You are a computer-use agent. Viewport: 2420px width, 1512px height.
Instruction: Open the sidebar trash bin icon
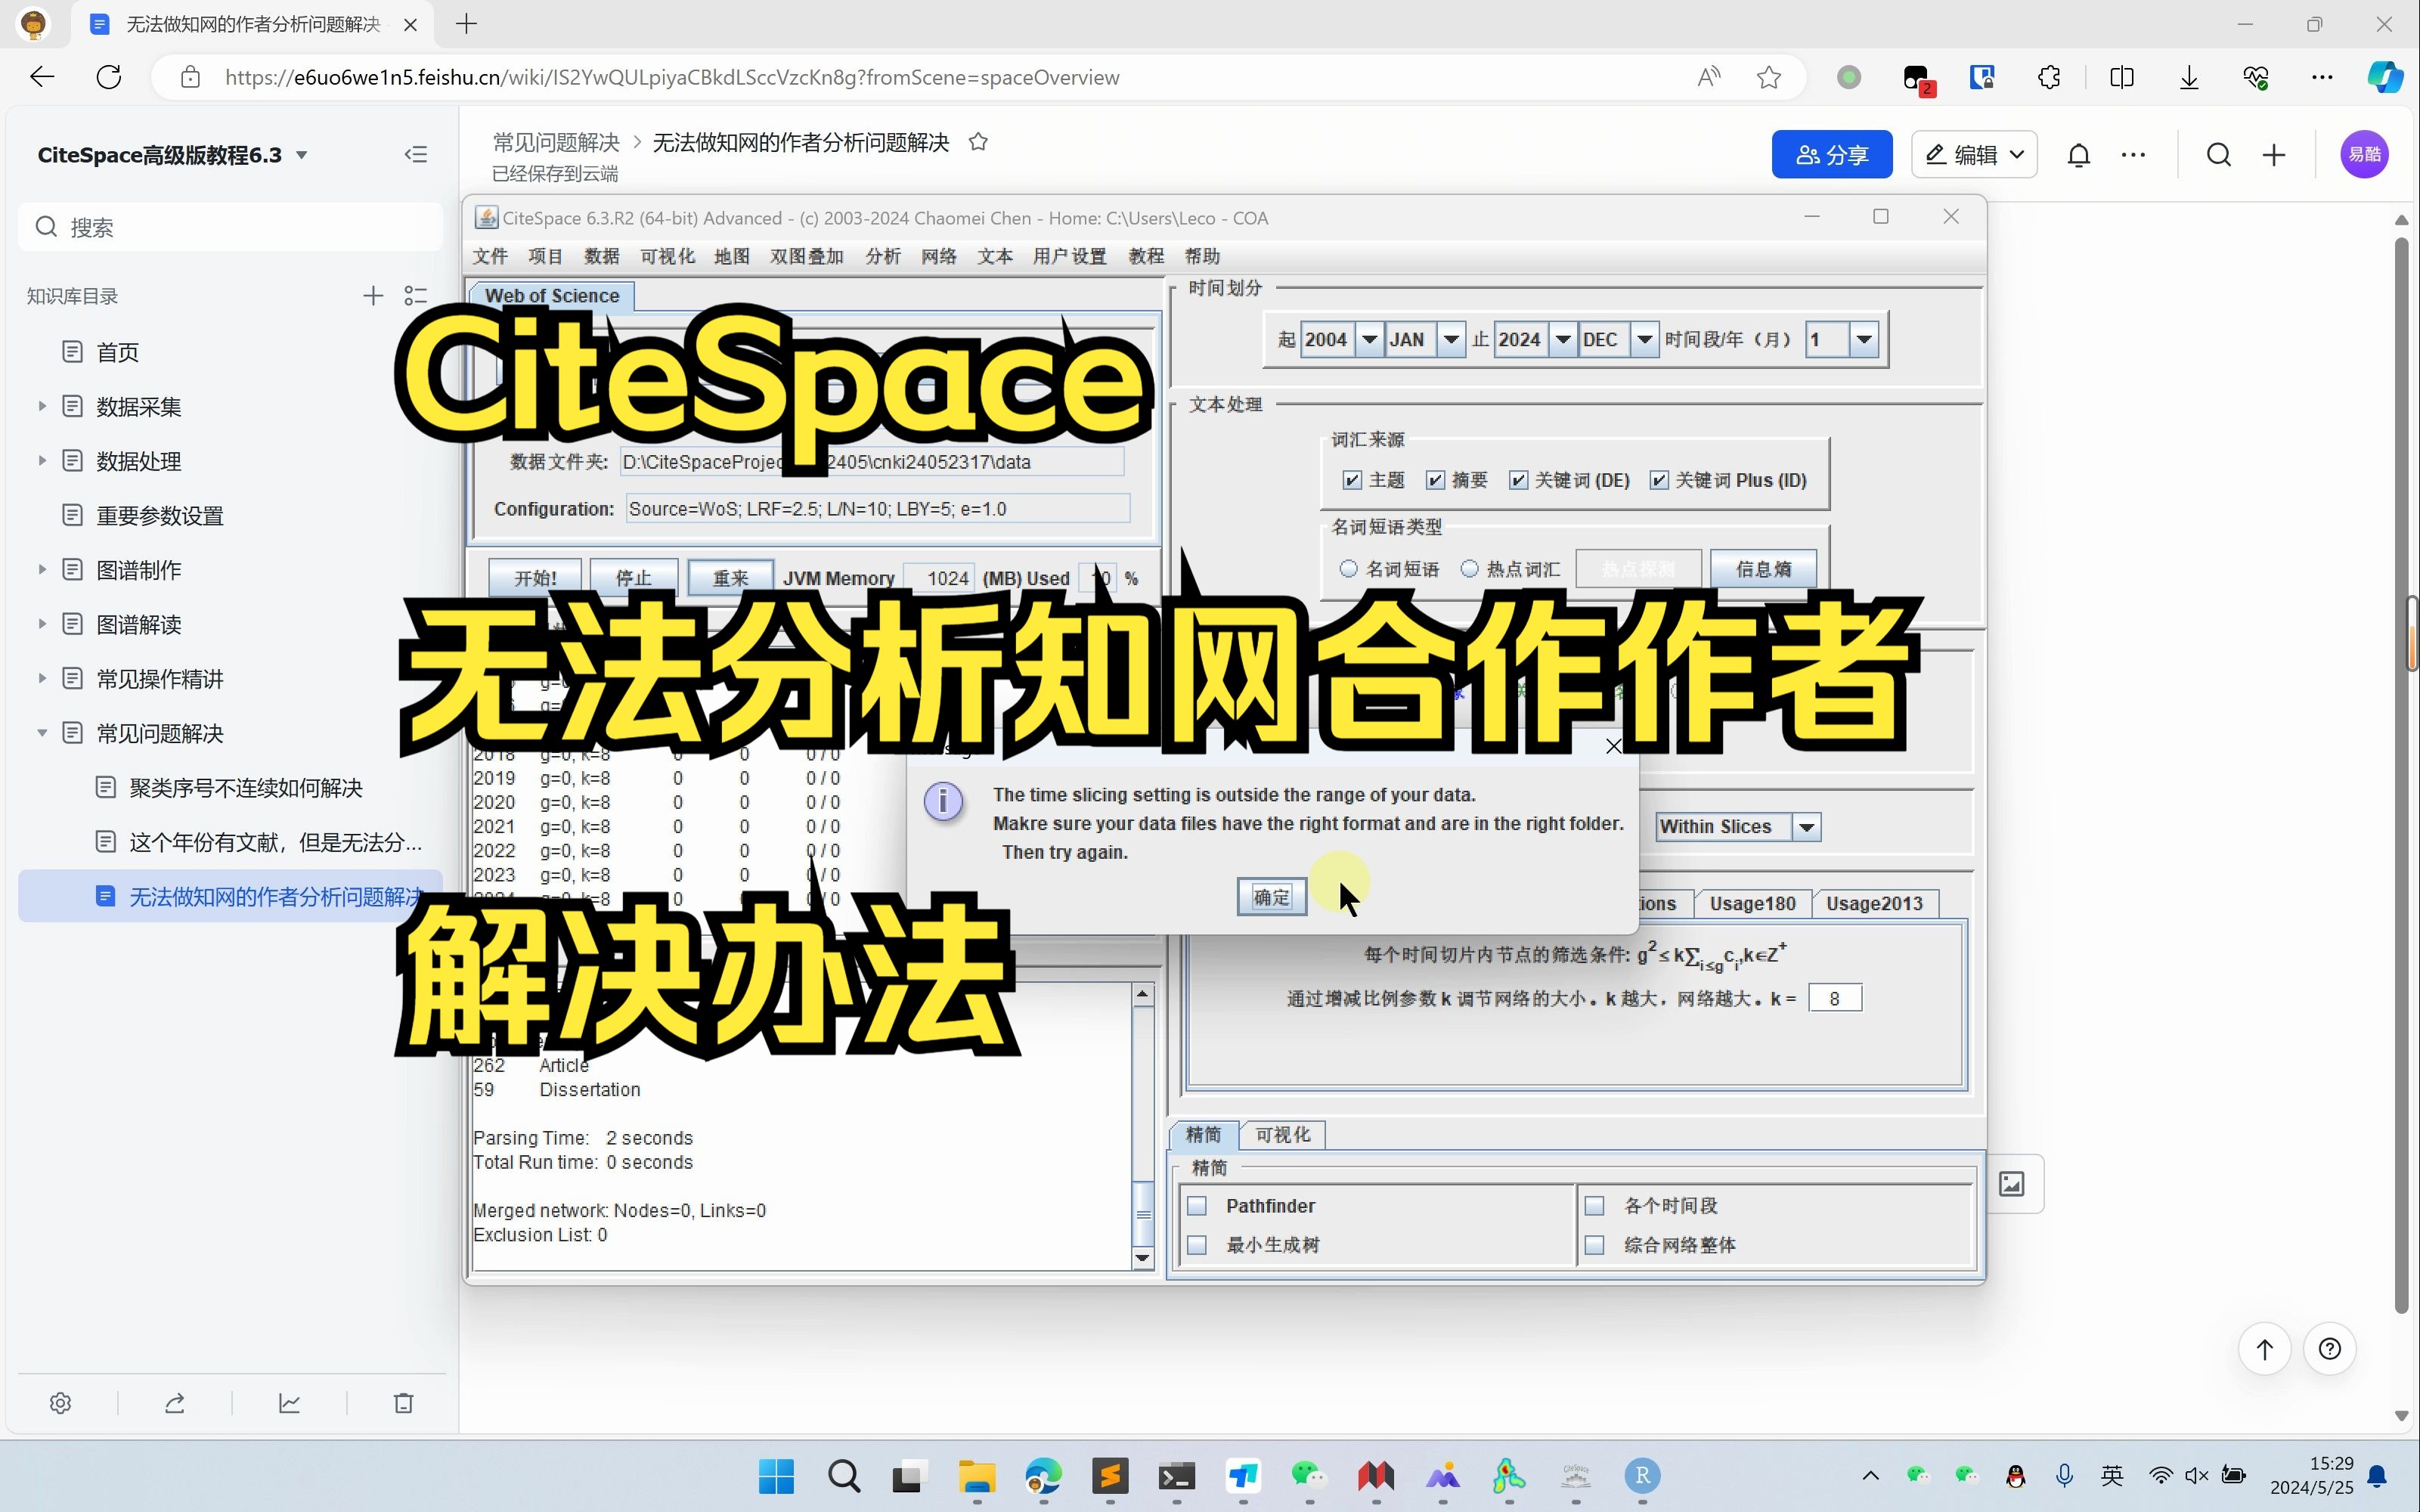(404, 1403)
